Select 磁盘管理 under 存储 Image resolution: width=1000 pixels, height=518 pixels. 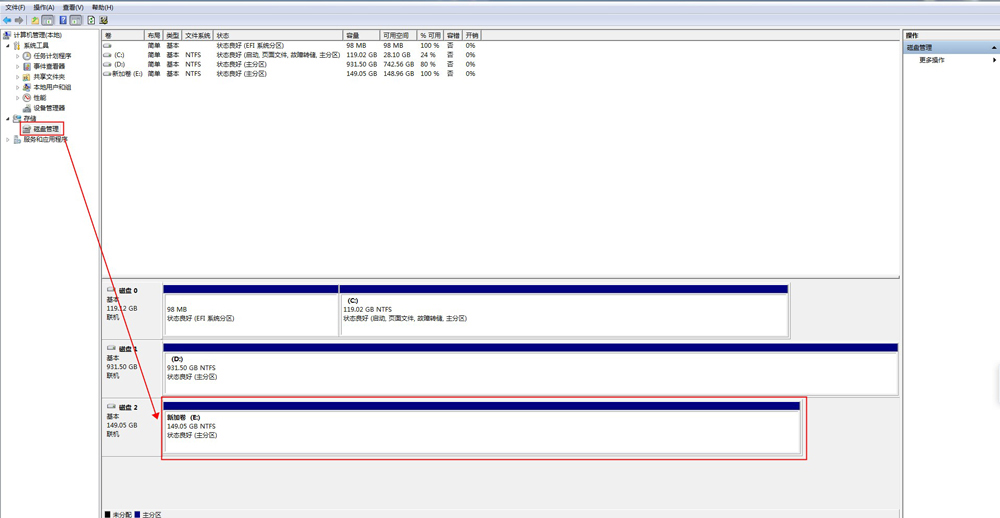pyautogui.click(x=46, y=129)
